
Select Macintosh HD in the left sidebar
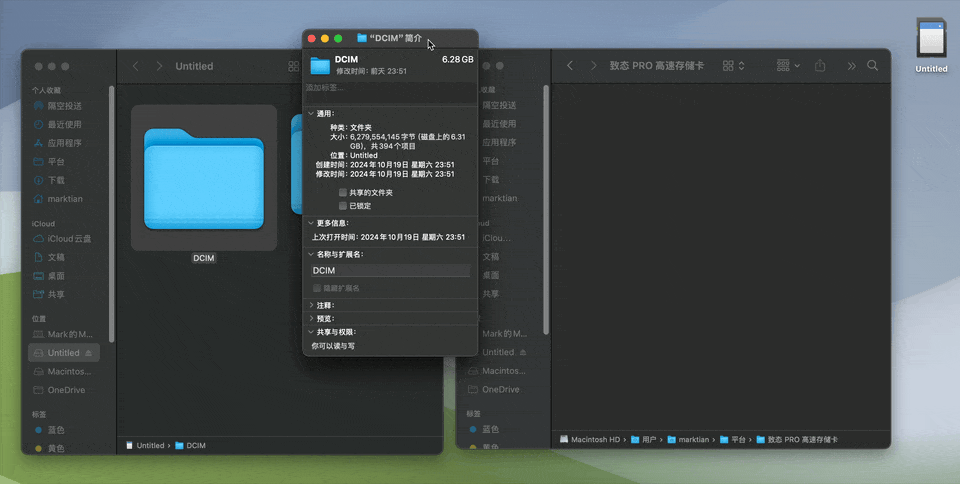click(64, 371)
